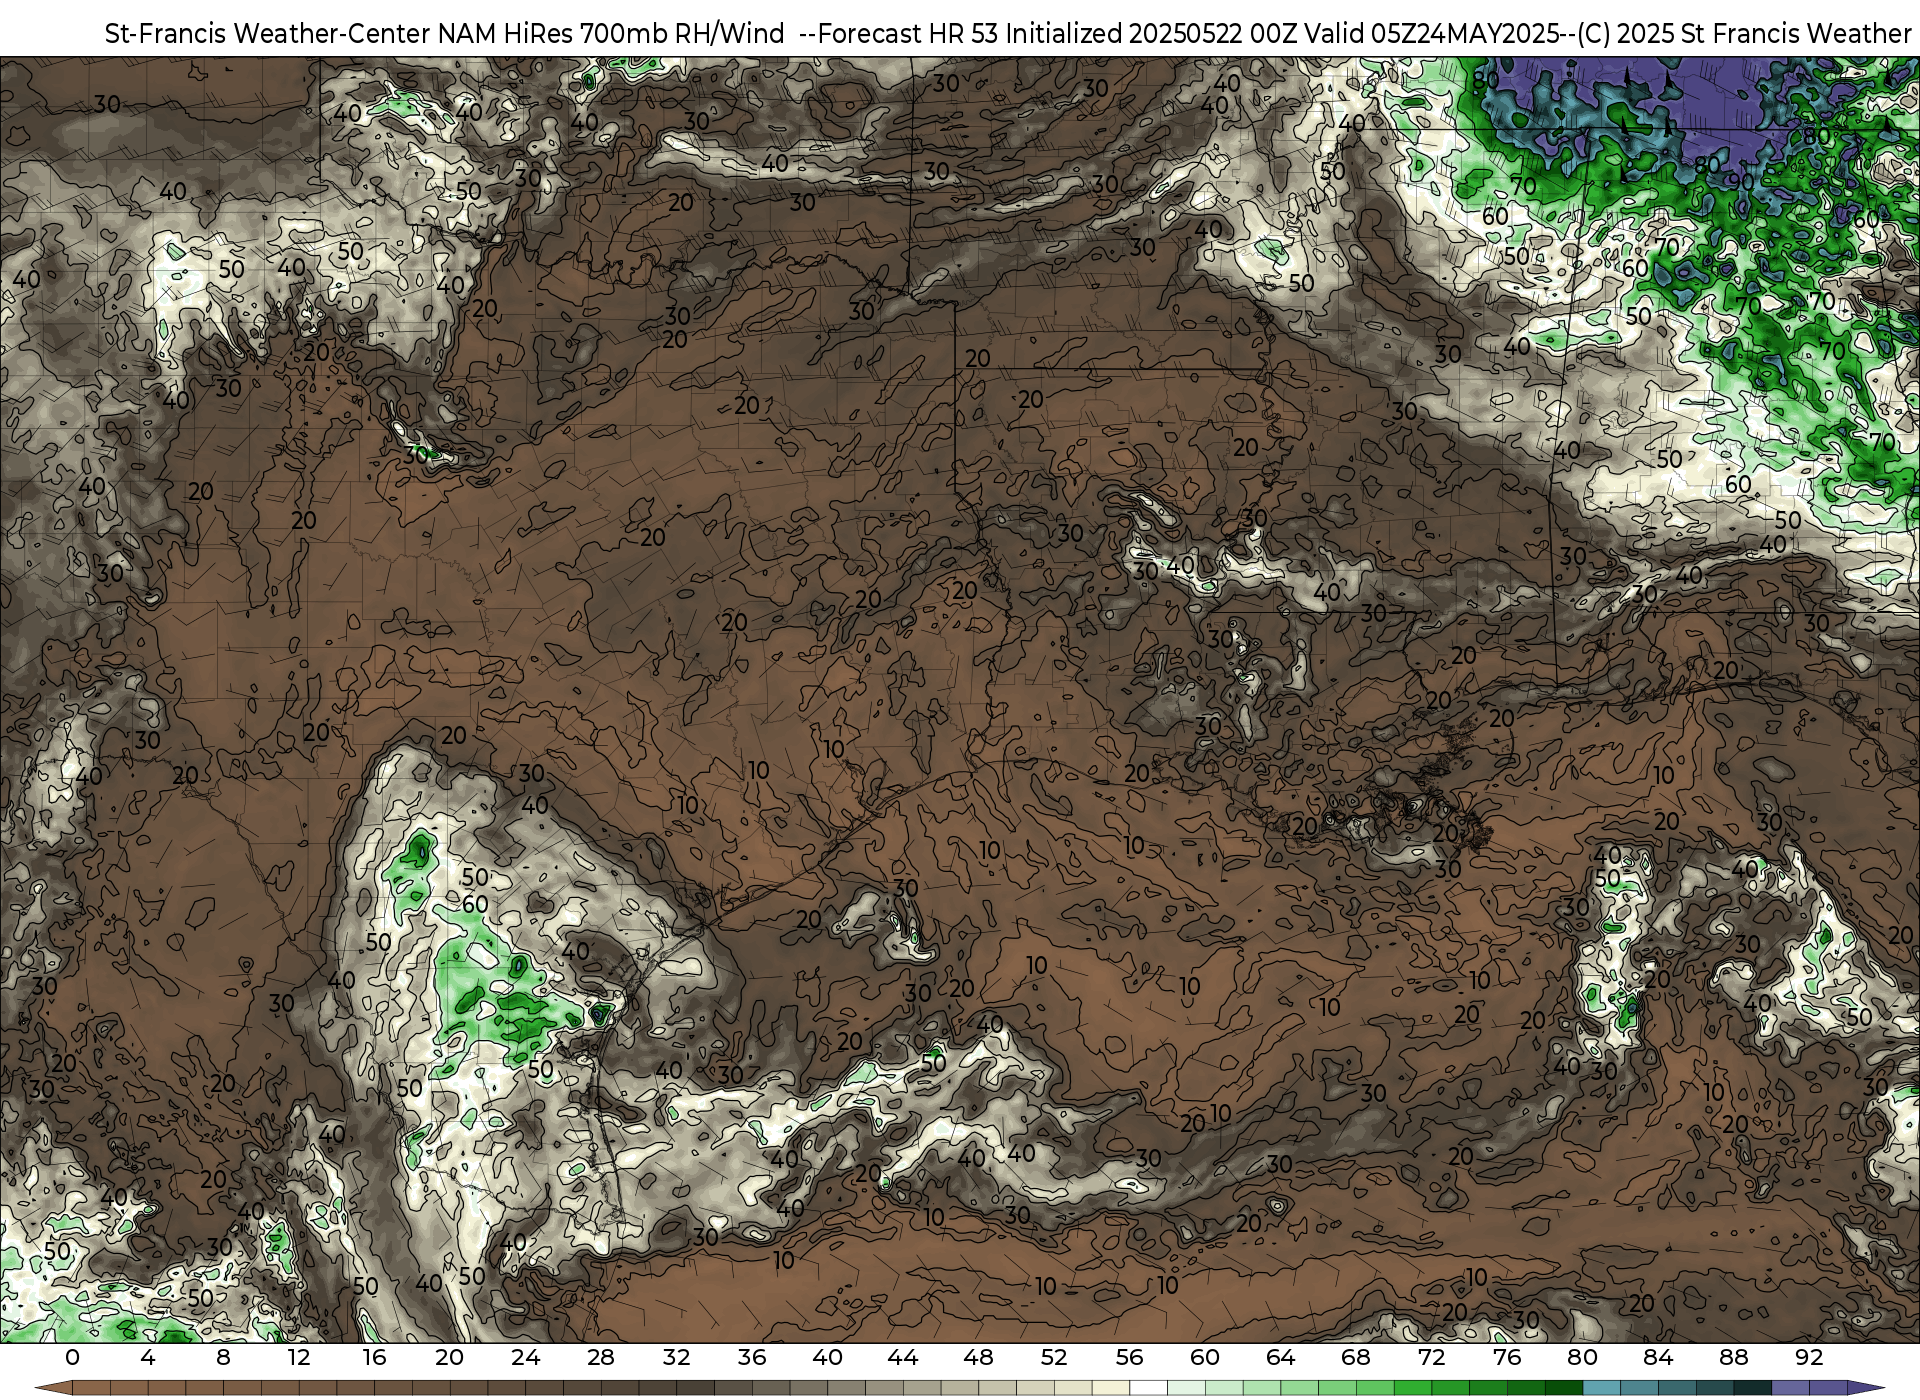Click the colorbar tick label '24'
Image resolution: width=1920 pixels, height=1400 pixels.
pos(525,1357)
